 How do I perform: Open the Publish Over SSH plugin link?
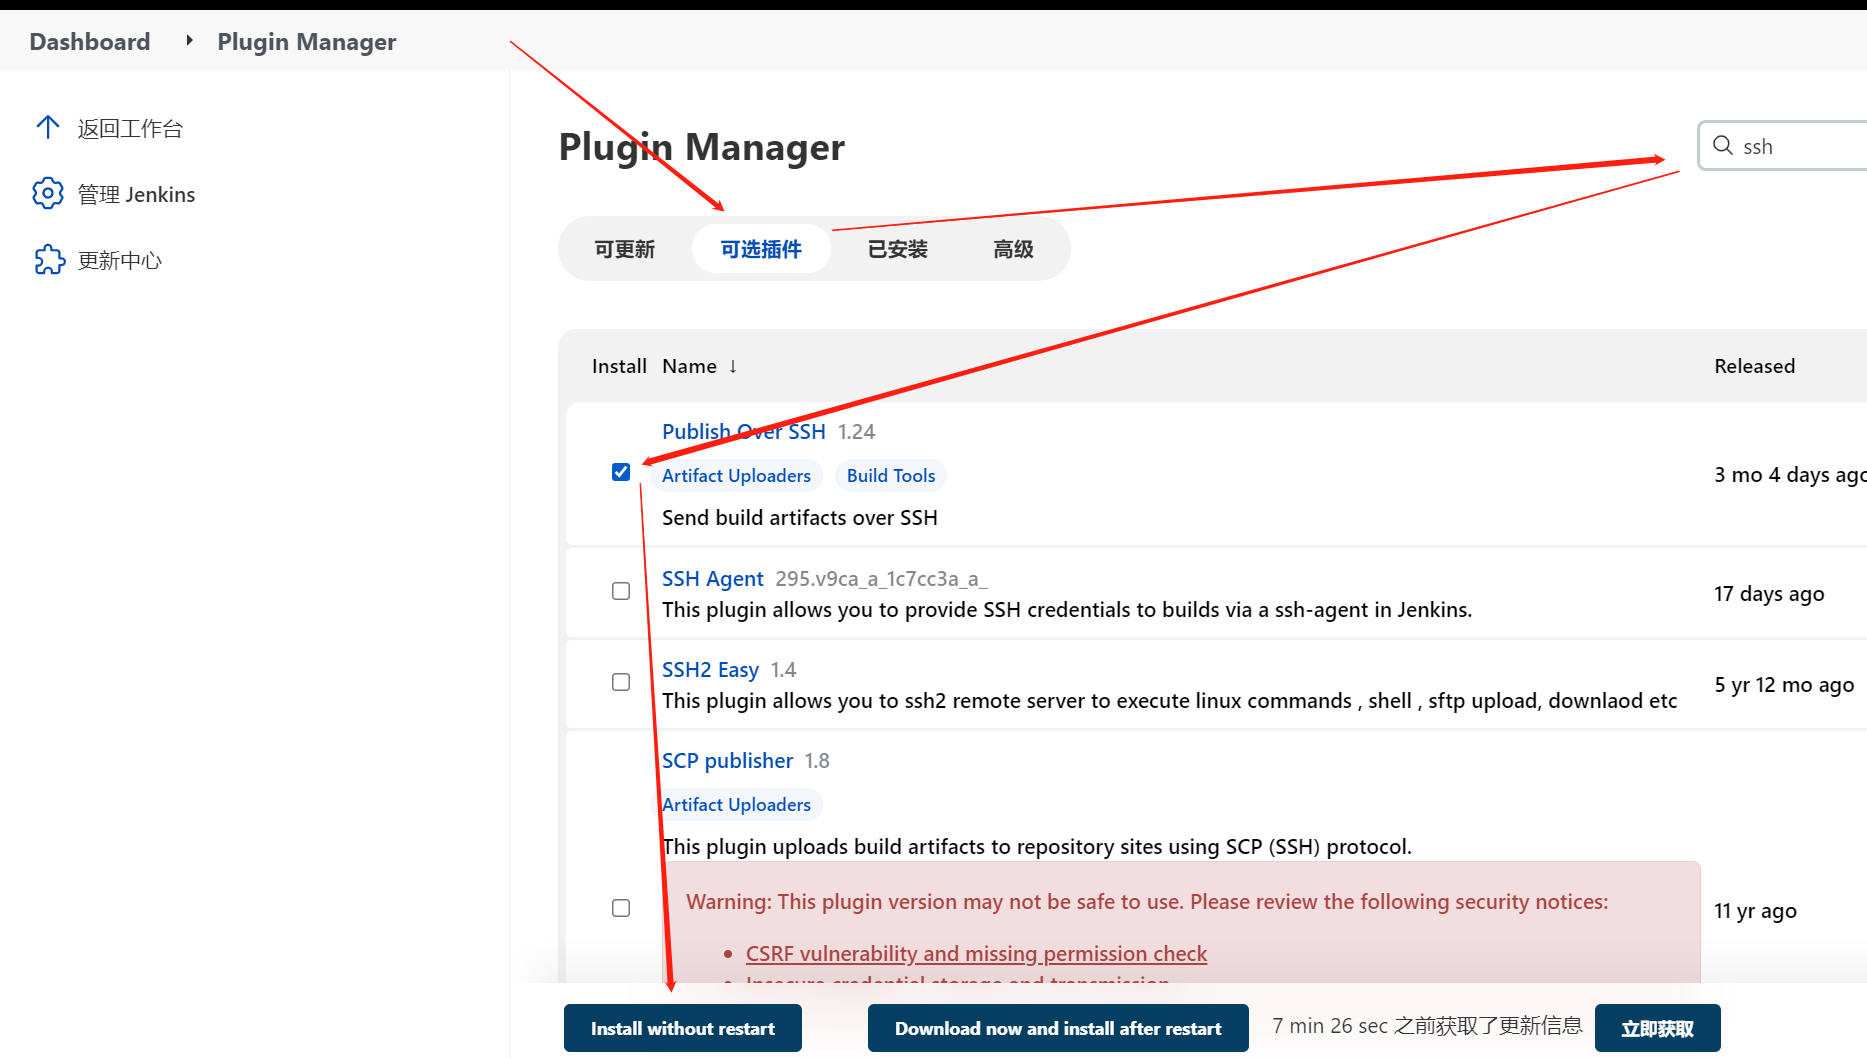[x=744, y=431]
